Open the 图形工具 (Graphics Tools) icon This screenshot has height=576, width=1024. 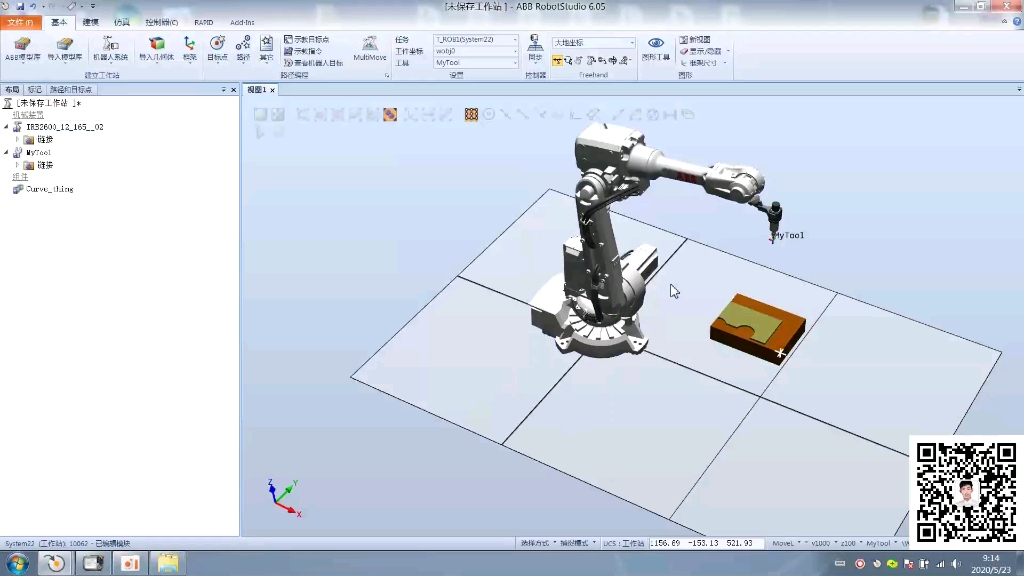656,47
